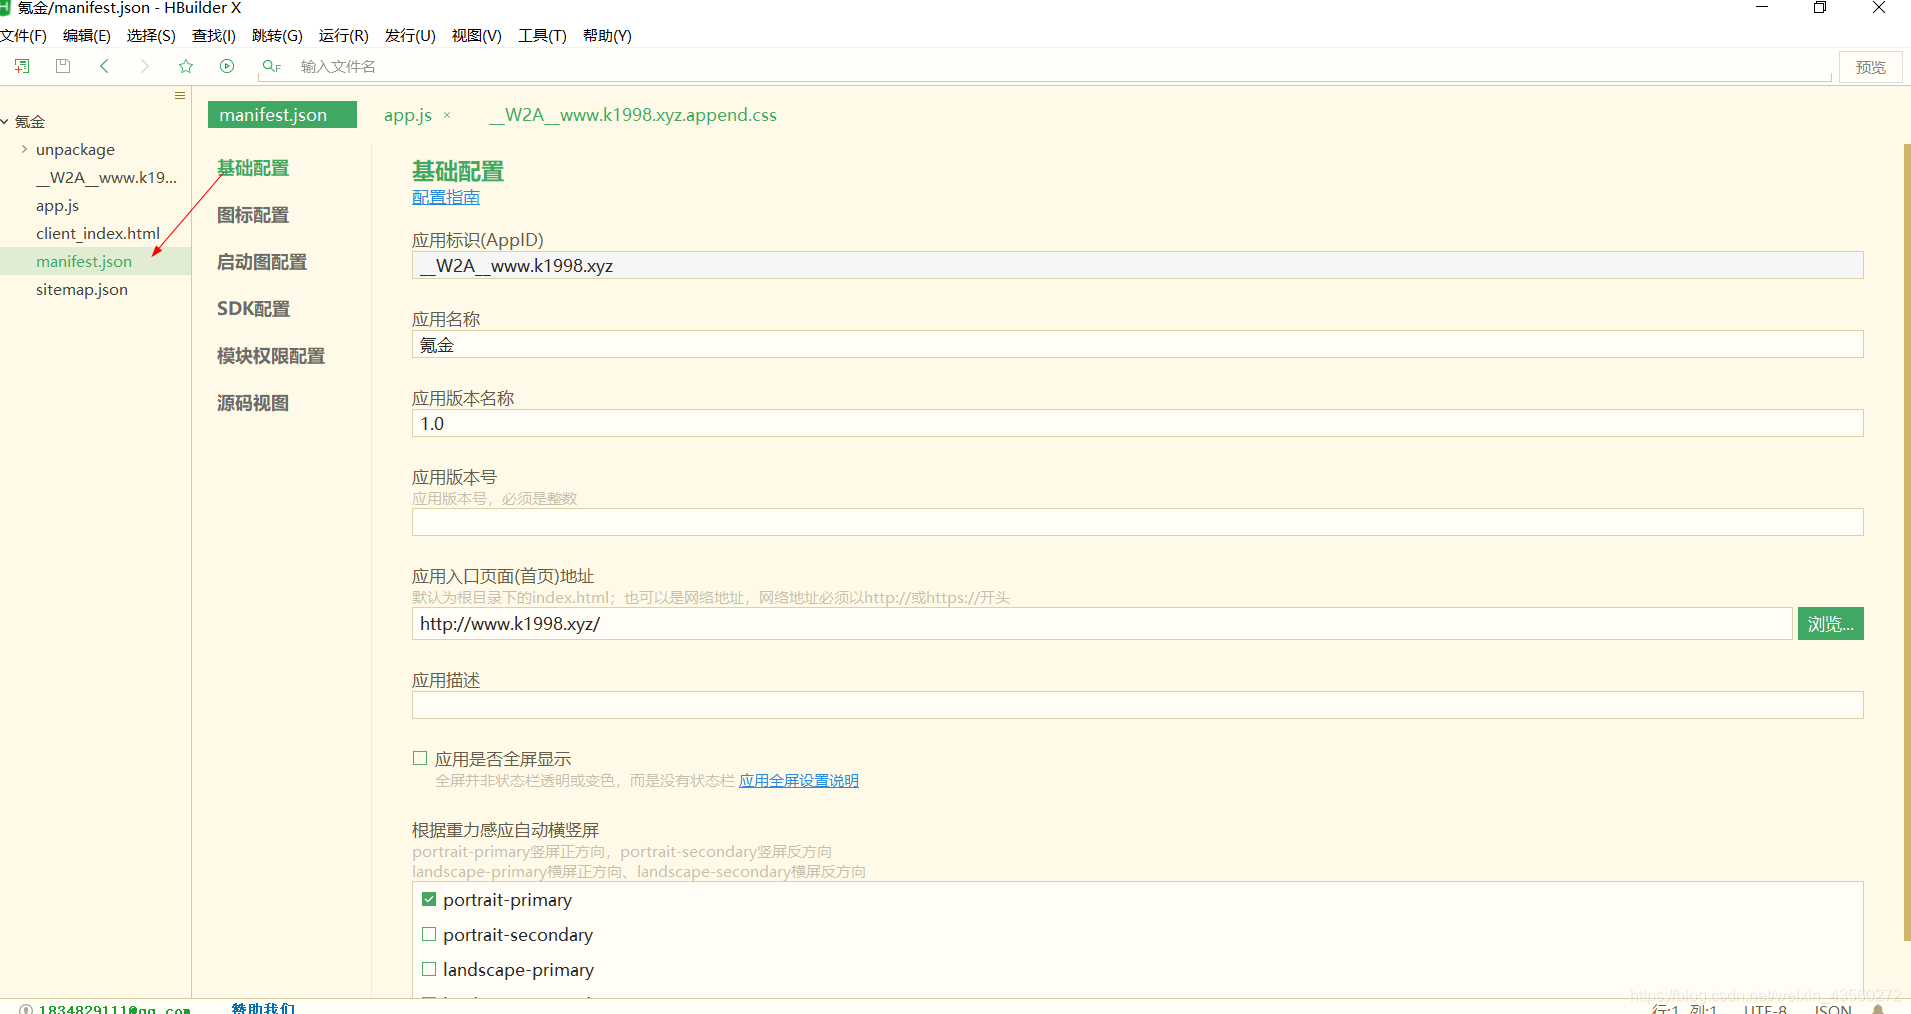The image size is (1911, 1014).
Task: Click the account email in status bar
Action: click(x=114, y=1009)
